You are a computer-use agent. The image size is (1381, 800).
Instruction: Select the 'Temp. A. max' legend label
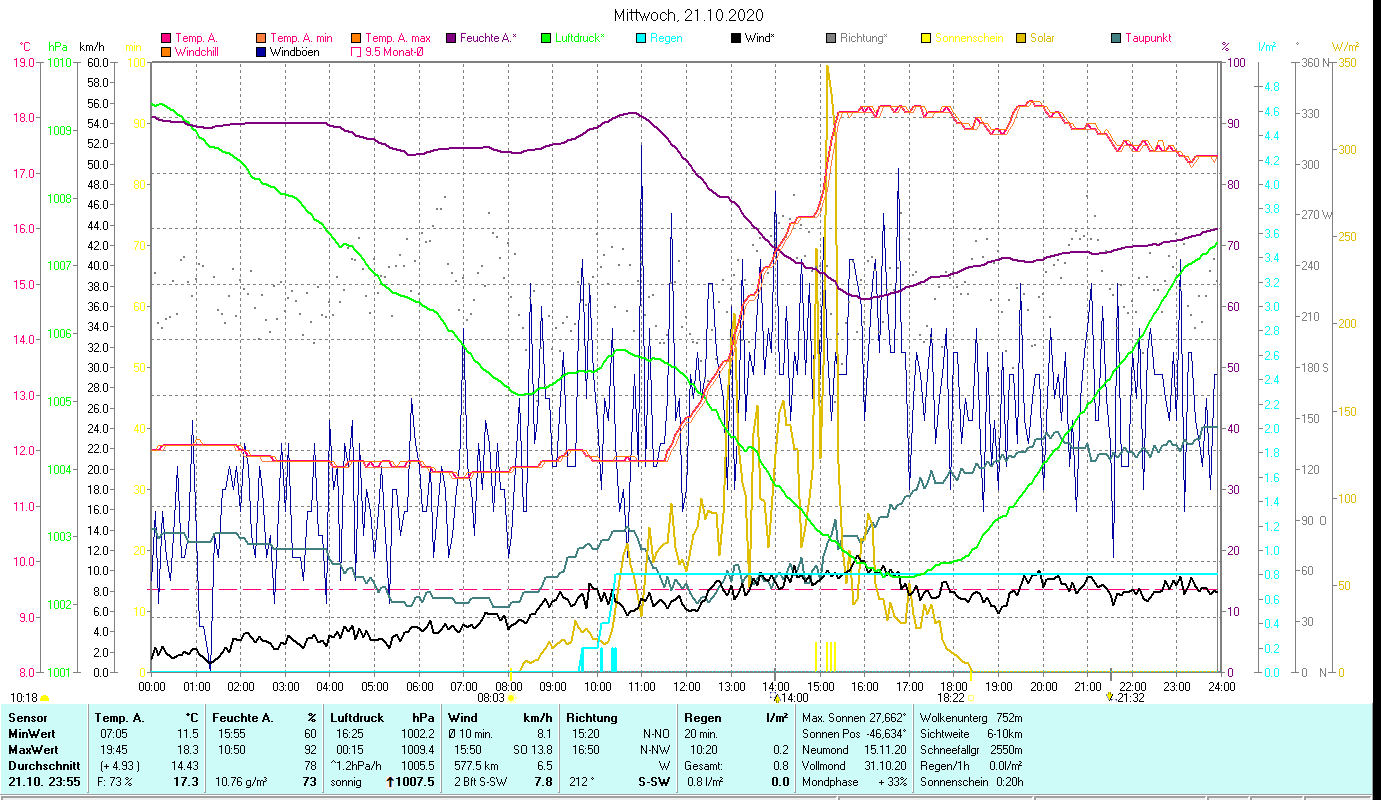pos(399,38)
